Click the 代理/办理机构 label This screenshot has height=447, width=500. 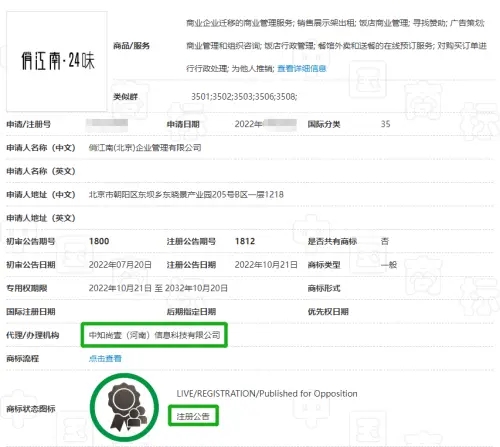[33, 335]
